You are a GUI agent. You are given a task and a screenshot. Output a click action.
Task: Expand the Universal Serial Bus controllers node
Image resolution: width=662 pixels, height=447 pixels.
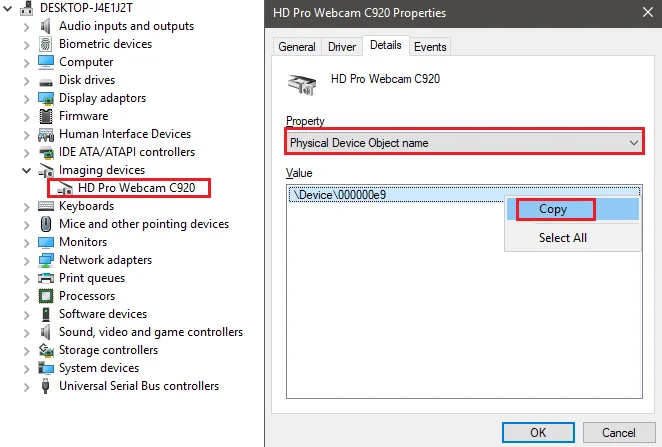click(x=27, y=387)
